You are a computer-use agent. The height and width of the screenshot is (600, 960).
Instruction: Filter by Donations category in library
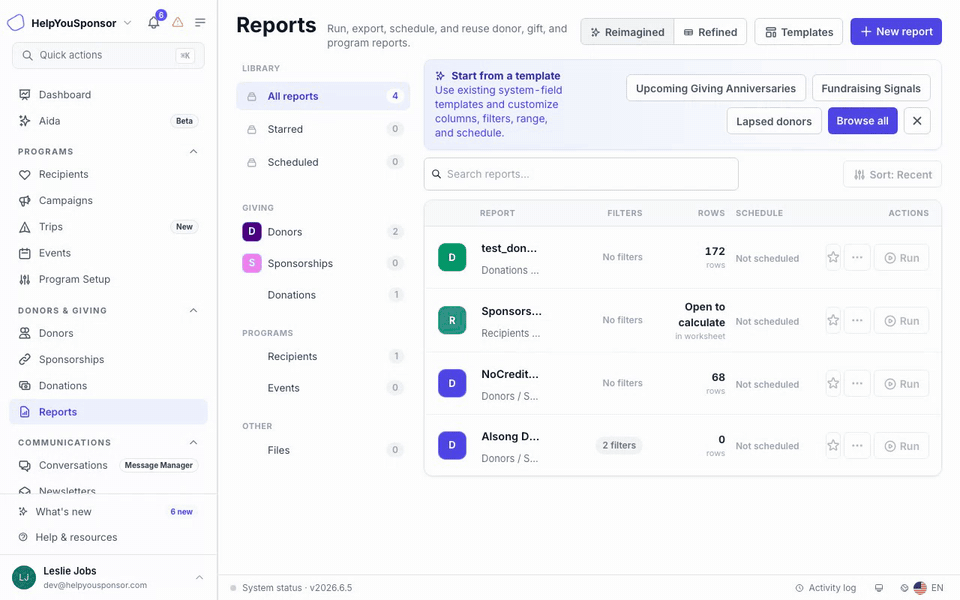pyautogui.click(x=323, y=295)
